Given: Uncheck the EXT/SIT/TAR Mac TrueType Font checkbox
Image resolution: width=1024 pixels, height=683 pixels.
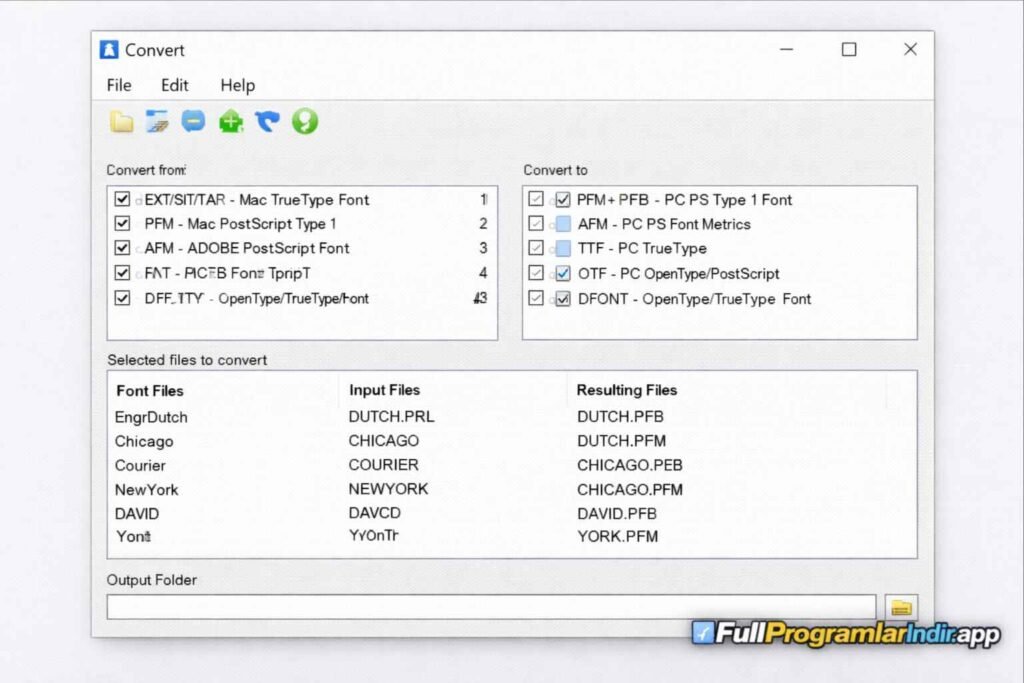Looking at the screenshot, I should point(122,200).
